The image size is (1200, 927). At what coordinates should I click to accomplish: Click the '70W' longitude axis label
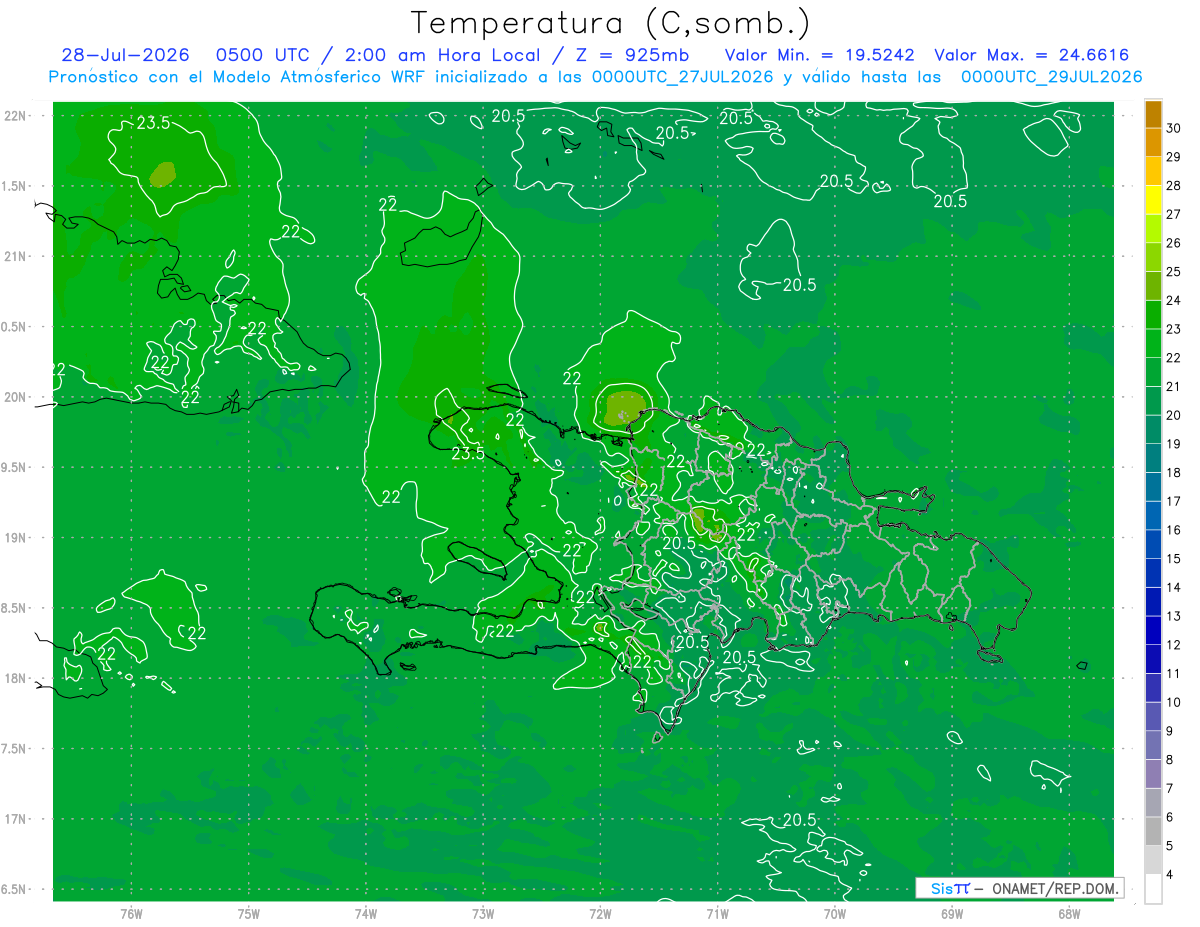pyautogui.click(x=835, y=914)
